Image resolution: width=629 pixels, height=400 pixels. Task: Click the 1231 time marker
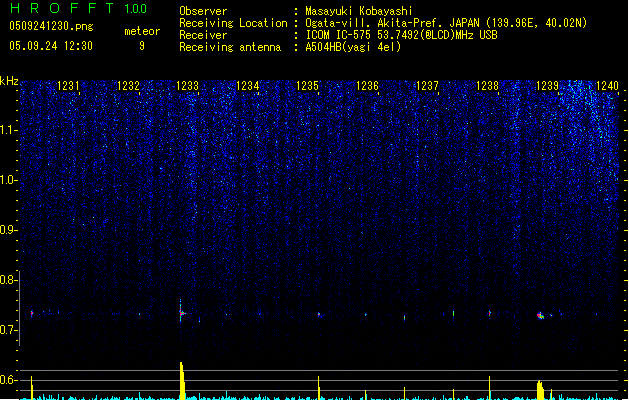coord(68,86)
